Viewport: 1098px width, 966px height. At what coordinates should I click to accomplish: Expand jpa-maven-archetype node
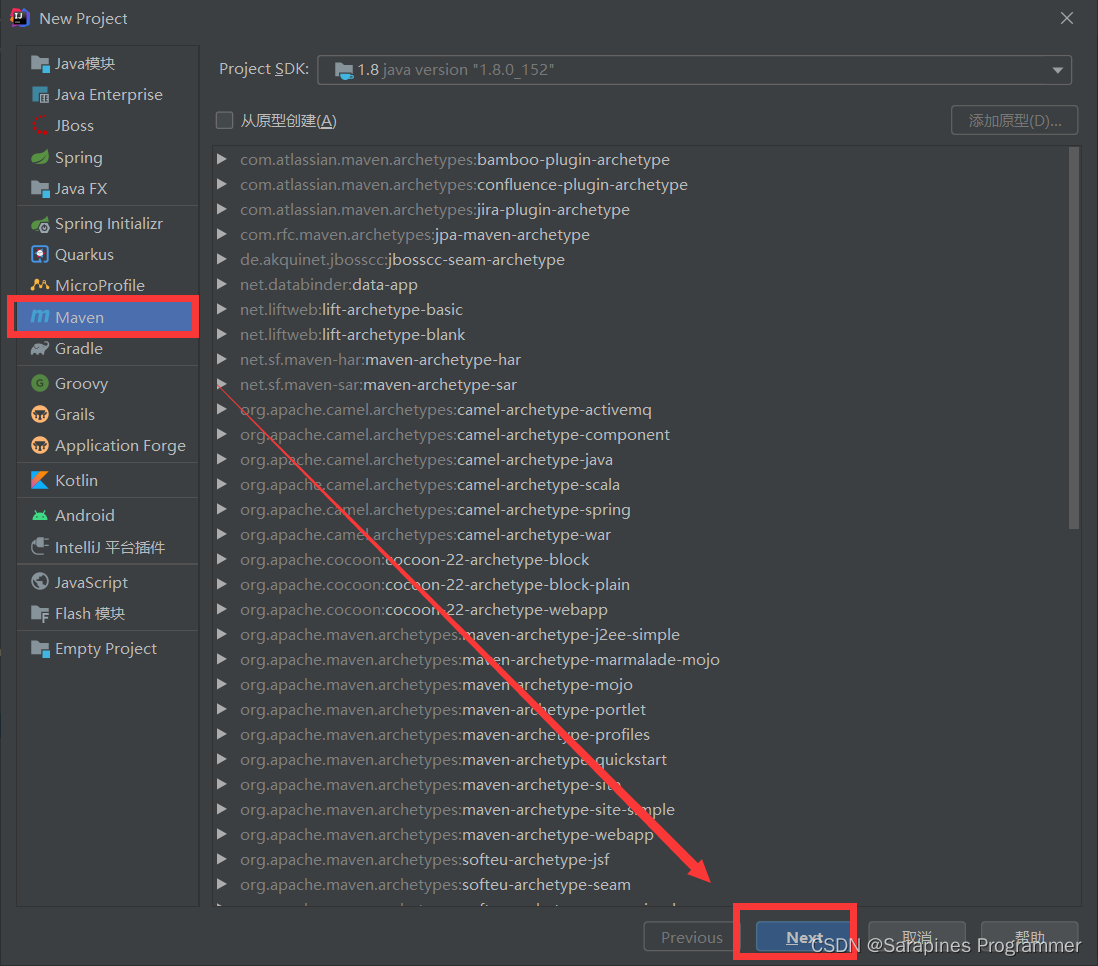[x=222, y=234]
